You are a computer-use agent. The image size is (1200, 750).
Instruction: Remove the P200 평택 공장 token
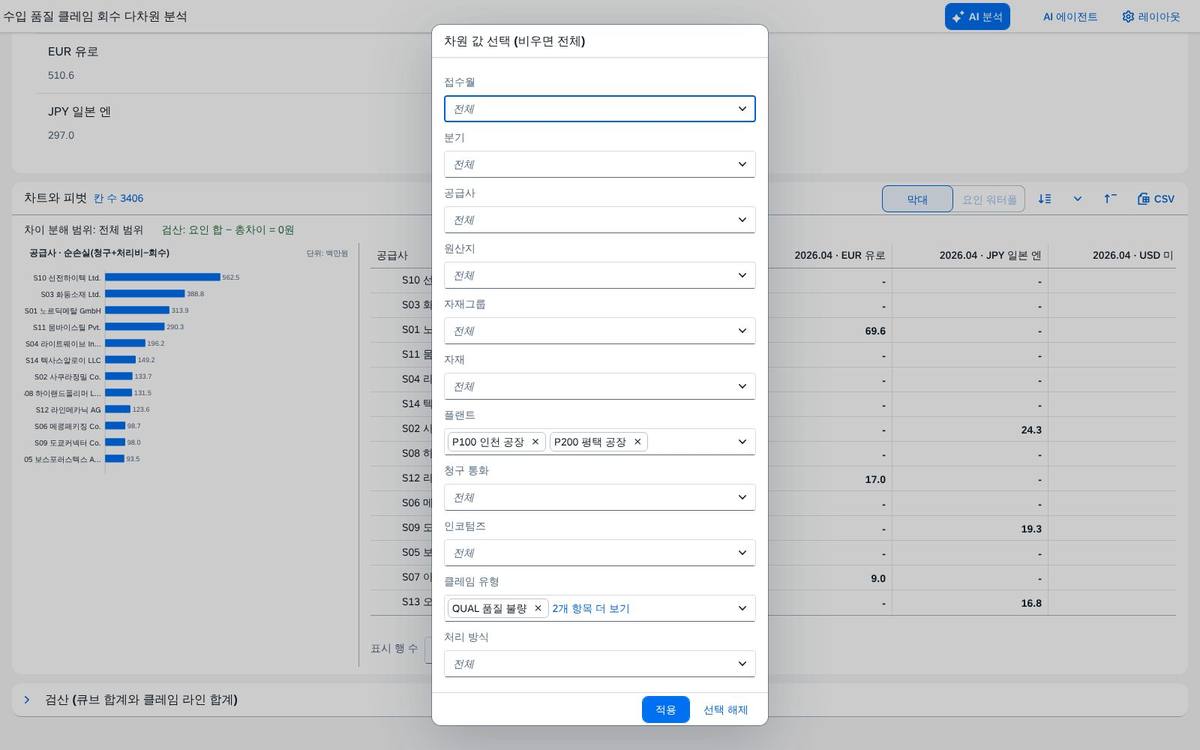(637, 442)
